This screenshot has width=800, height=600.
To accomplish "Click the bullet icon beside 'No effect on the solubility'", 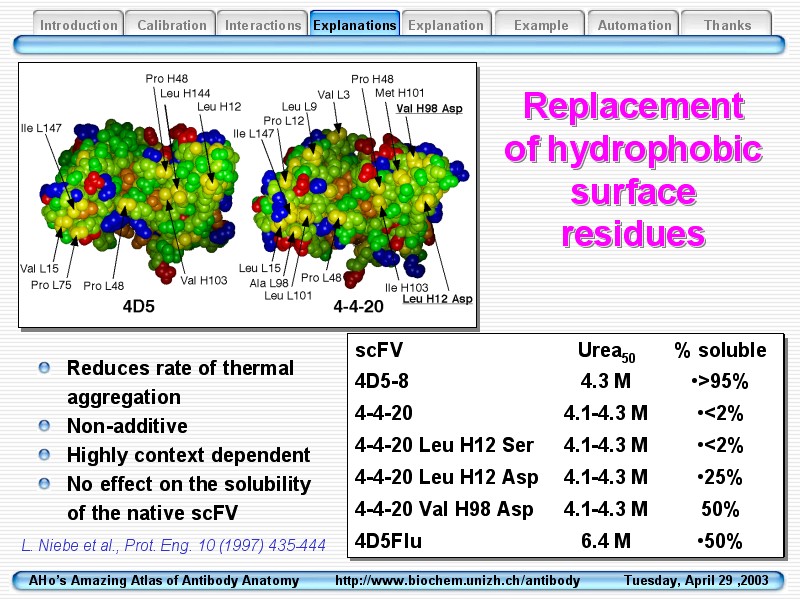I will (43, 484).
